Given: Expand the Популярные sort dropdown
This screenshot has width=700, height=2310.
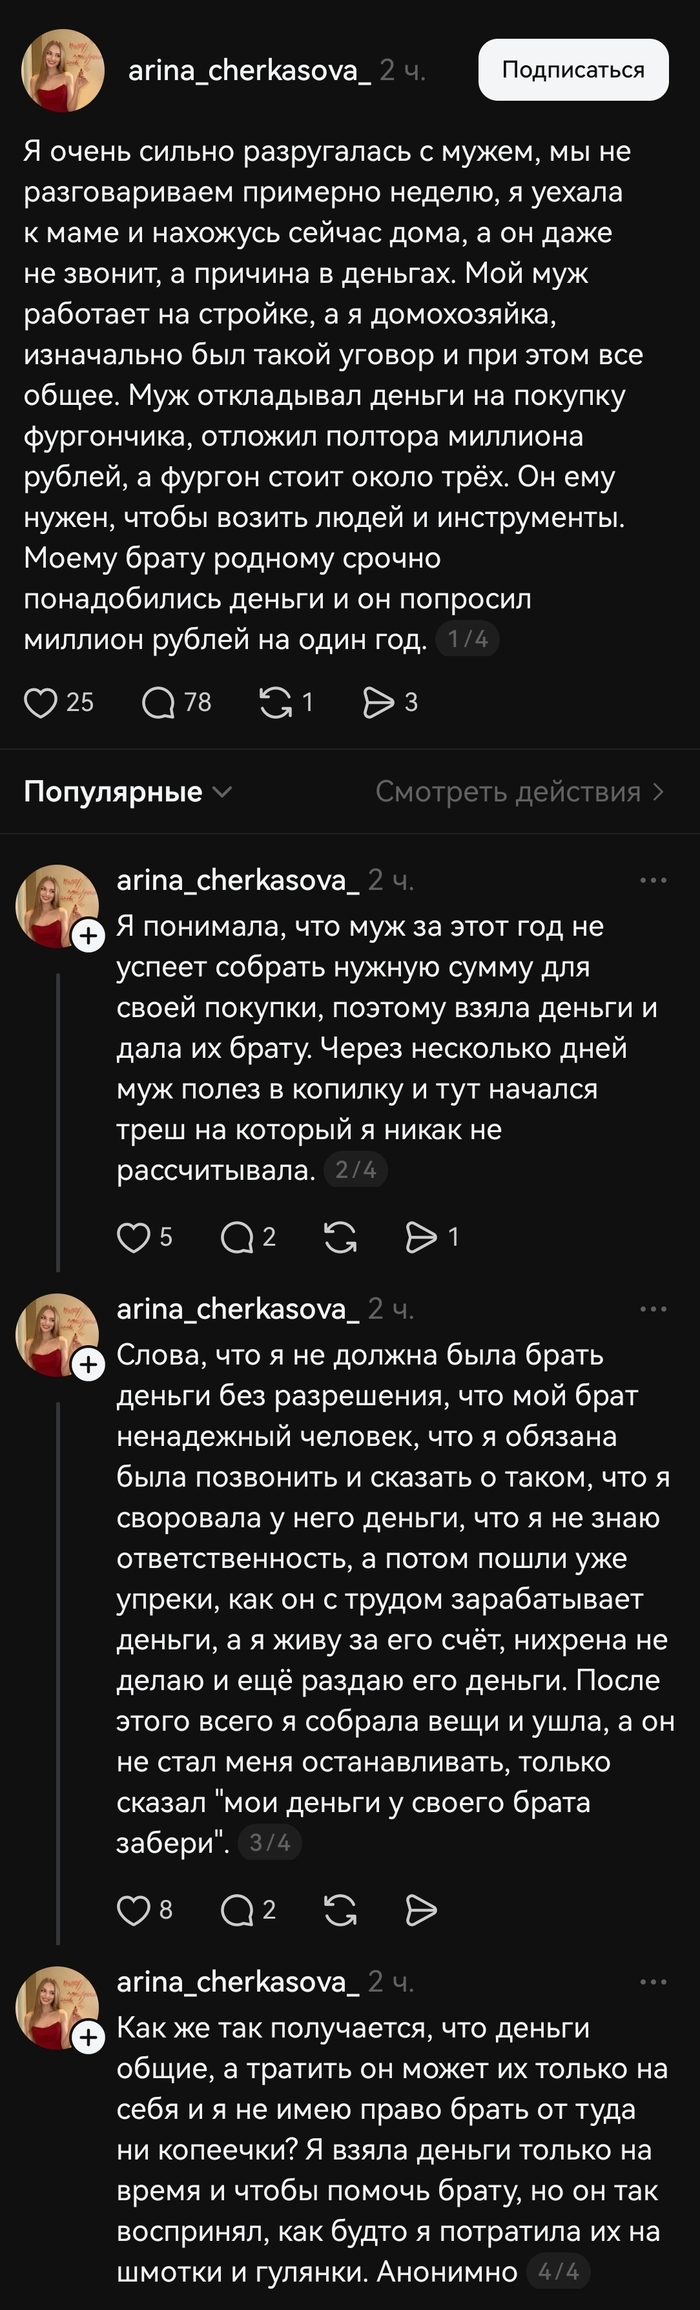Looking at the screenshot, I should [x=127, y=792].
